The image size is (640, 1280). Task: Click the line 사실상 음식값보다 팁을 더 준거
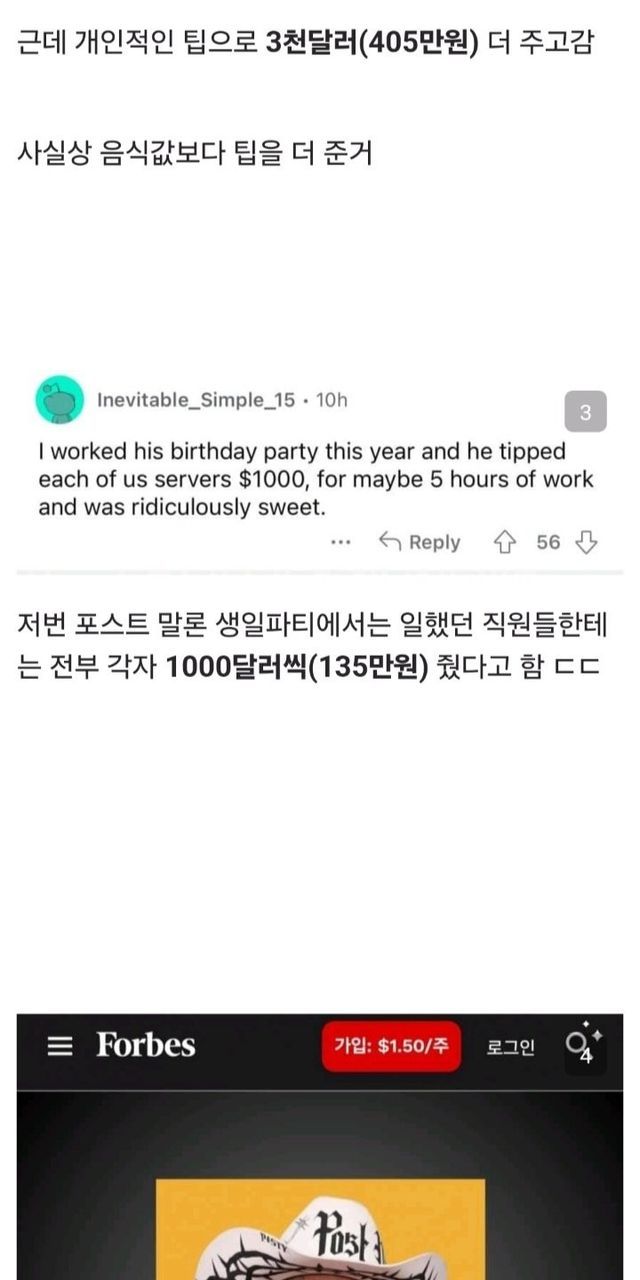(x=195, y=155)
